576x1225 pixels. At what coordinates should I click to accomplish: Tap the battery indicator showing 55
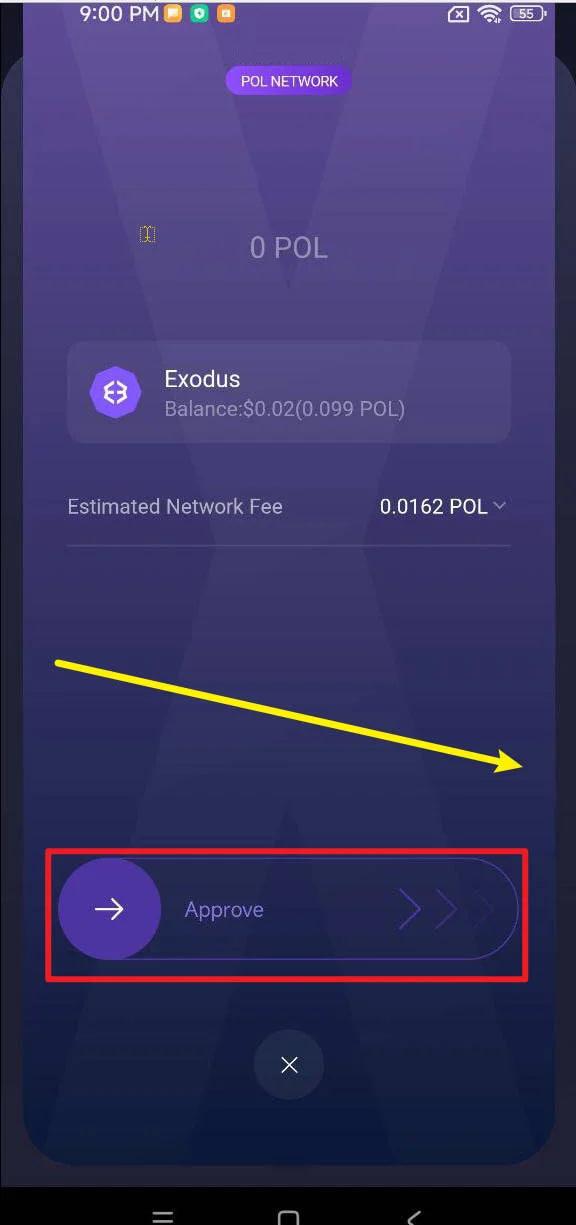[x=525, y=14]
